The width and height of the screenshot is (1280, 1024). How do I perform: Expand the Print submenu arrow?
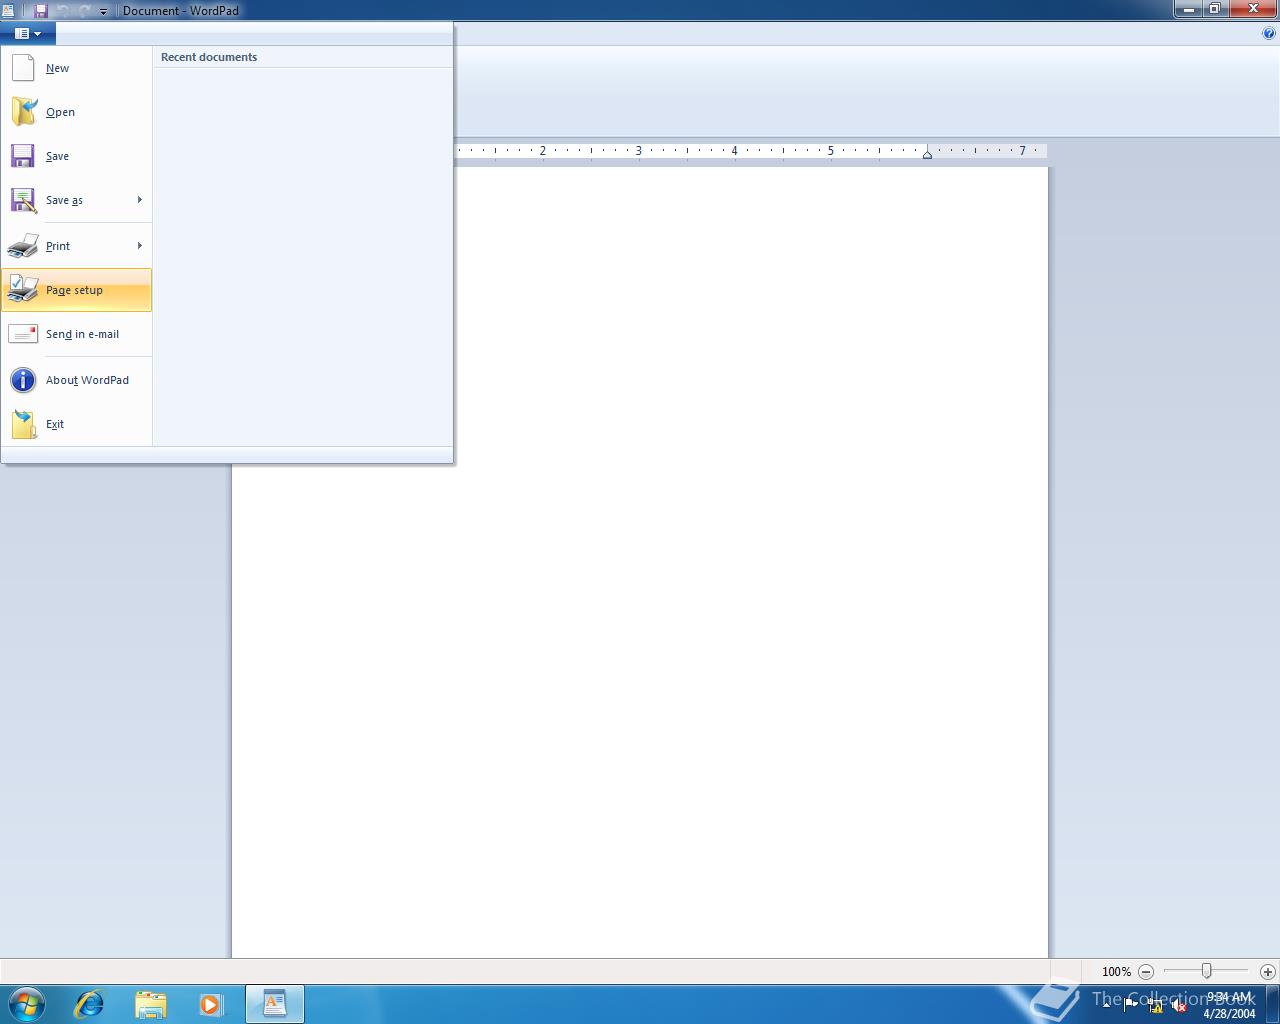pos(140,246)
